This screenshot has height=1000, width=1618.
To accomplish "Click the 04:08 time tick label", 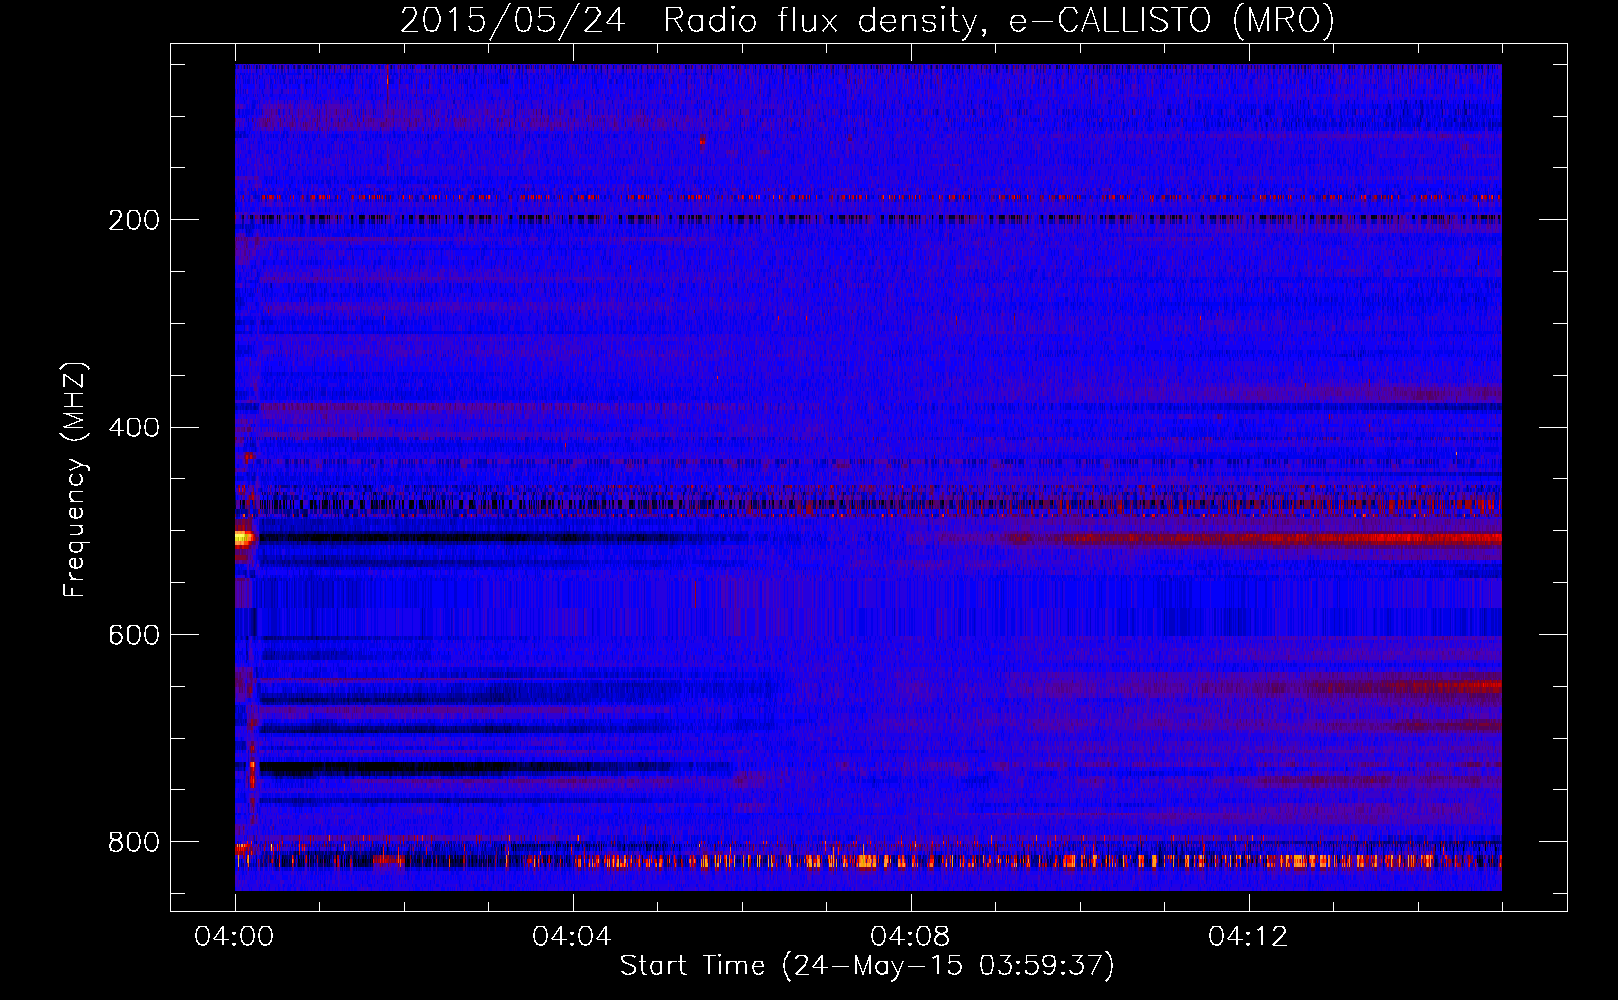I will tap(910, 937).
